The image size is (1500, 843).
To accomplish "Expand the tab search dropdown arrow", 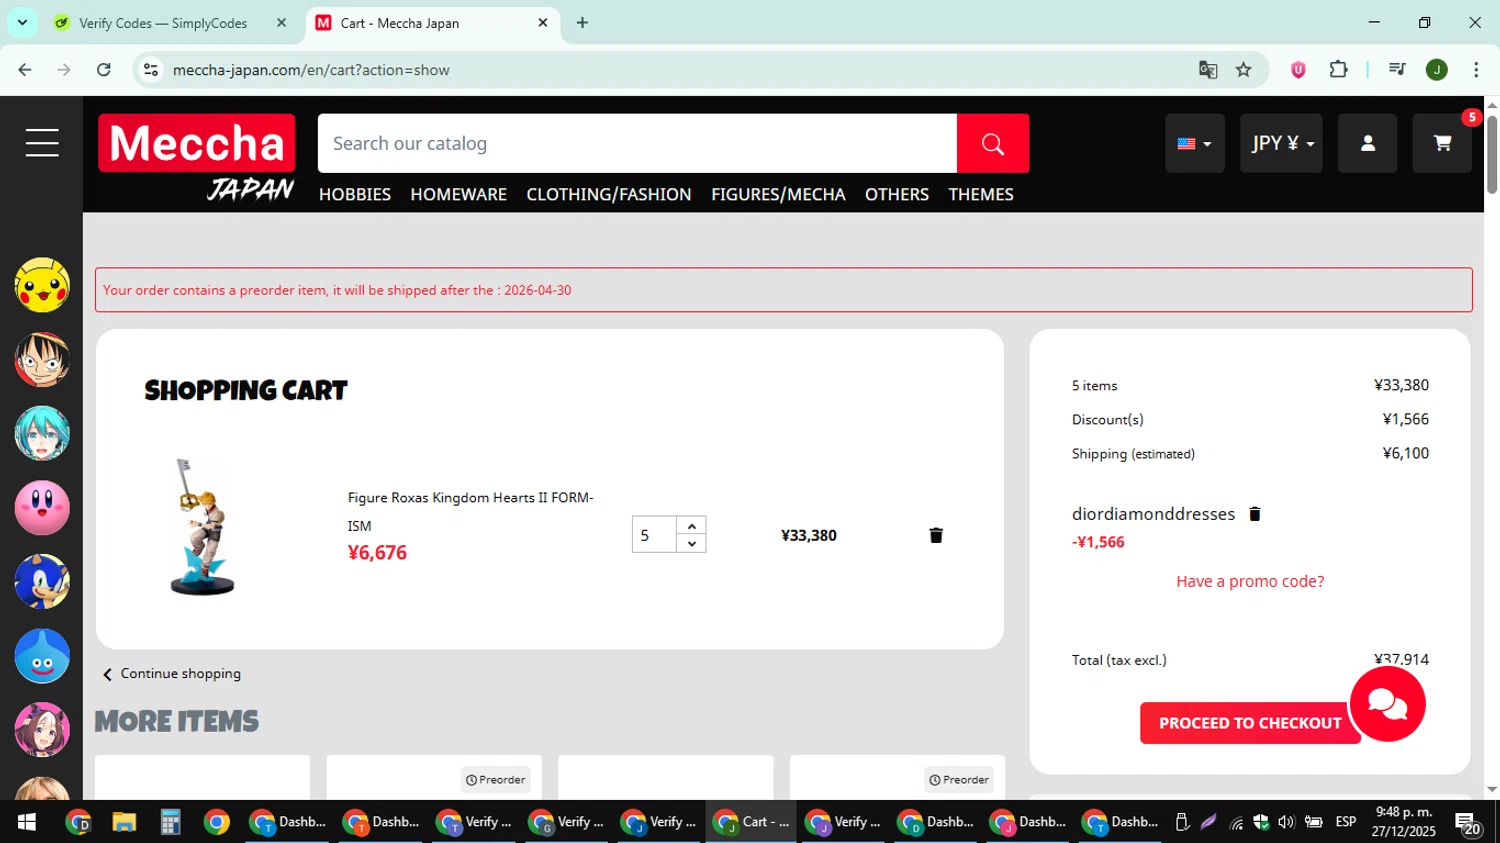I will (x=22, y=22).
